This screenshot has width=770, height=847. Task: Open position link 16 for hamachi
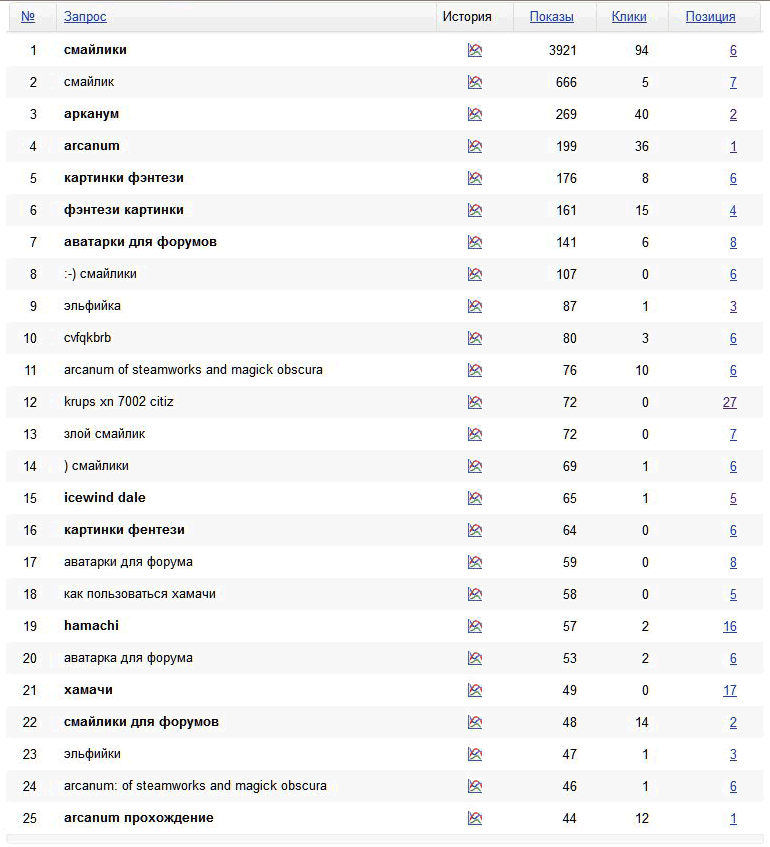[729, 626]
